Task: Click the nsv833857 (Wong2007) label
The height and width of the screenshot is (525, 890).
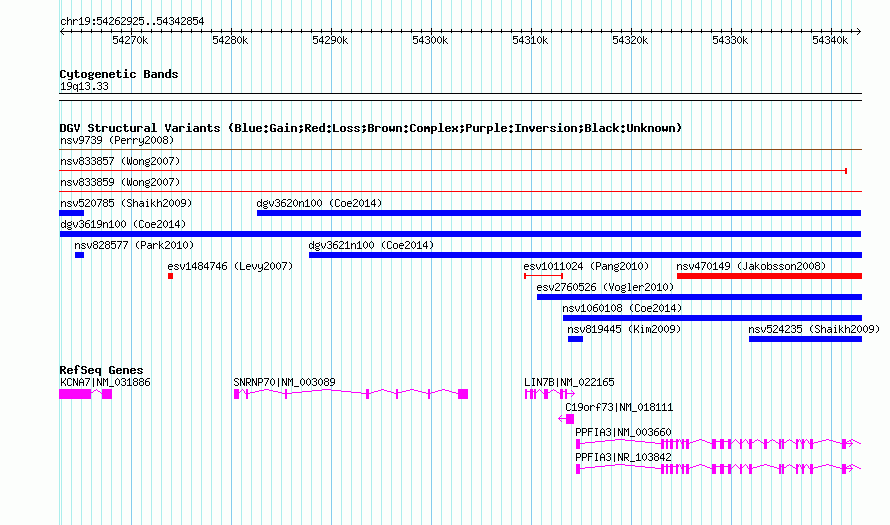Action: coord(120,161)
